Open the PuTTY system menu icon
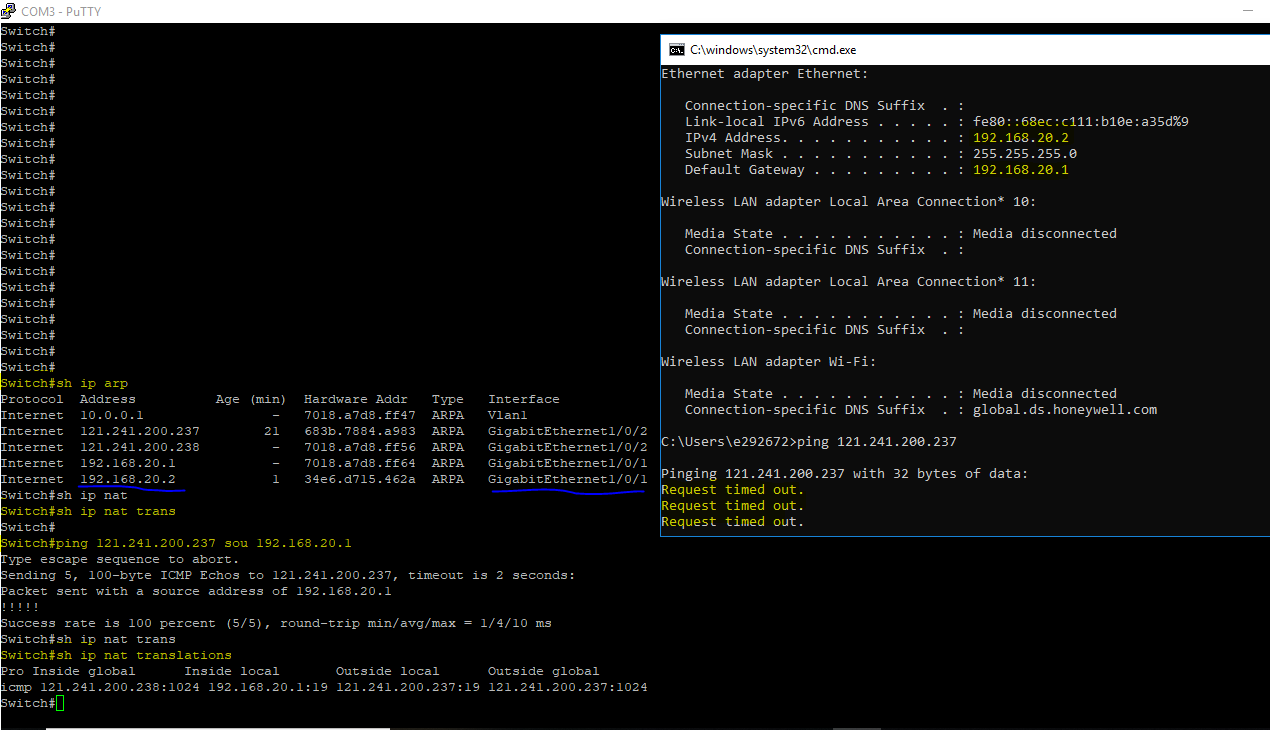 point(10,11)
